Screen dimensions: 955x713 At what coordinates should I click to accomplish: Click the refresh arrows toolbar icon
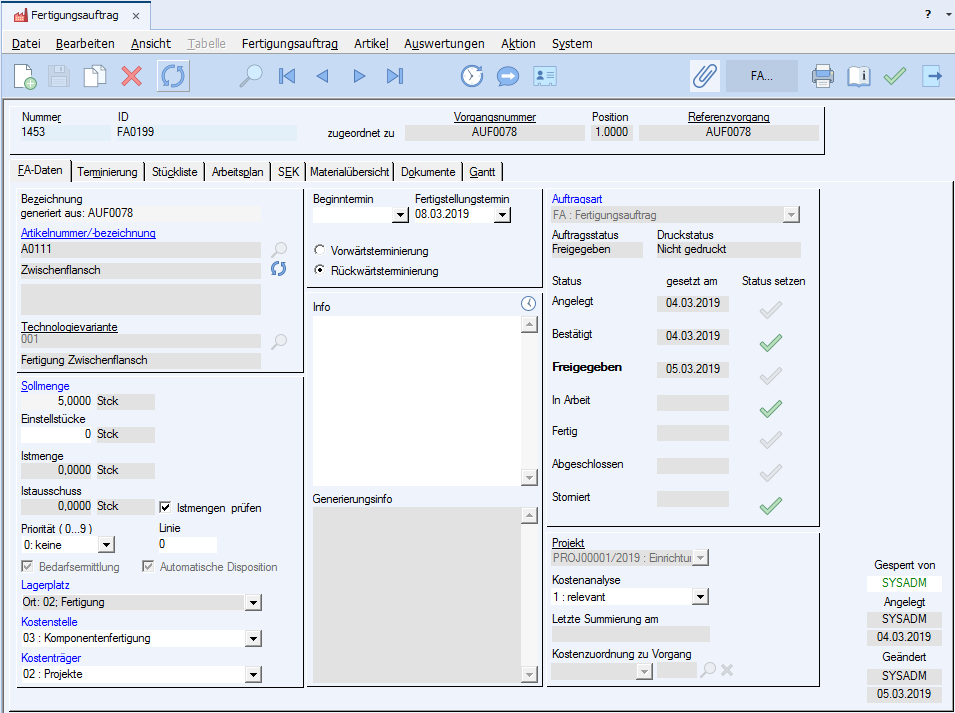[x=173, y=76]
